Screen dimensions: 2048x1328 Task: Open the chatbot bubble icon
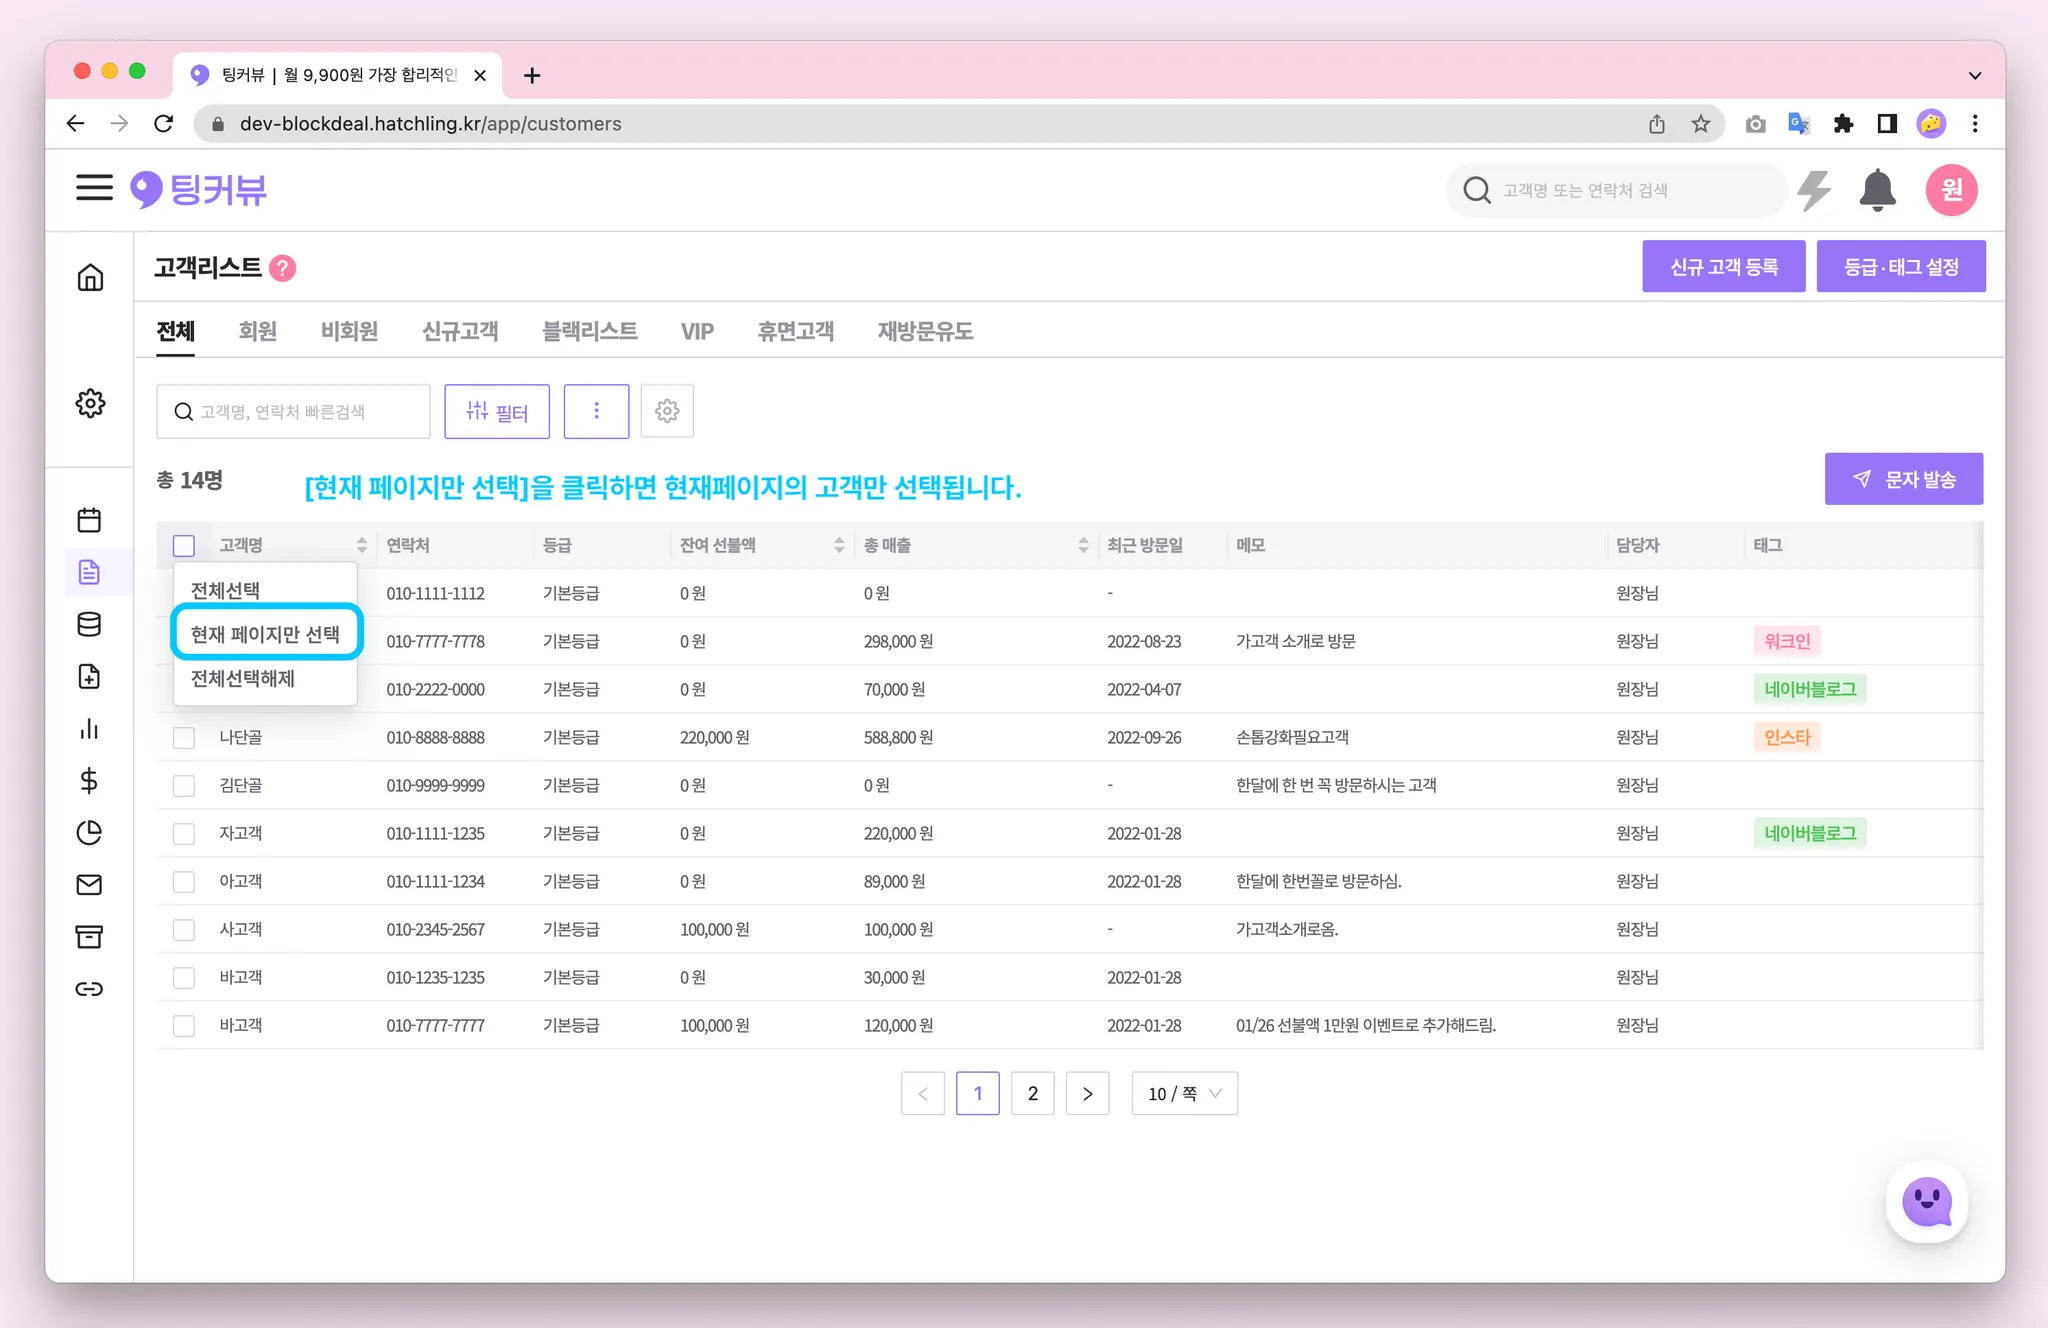click(1926, 1201)
